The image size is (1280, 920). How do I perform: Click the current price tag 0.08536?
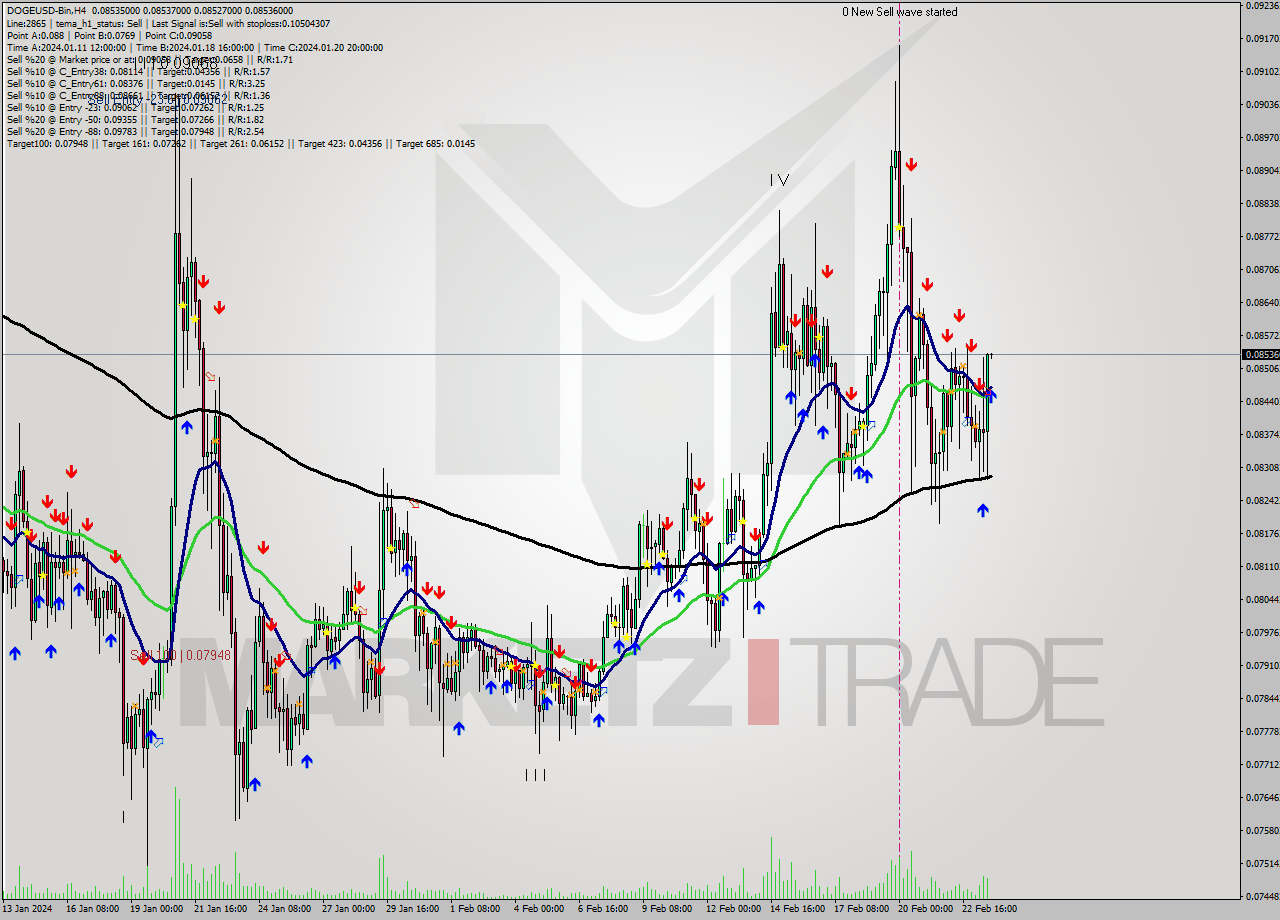1260,354
